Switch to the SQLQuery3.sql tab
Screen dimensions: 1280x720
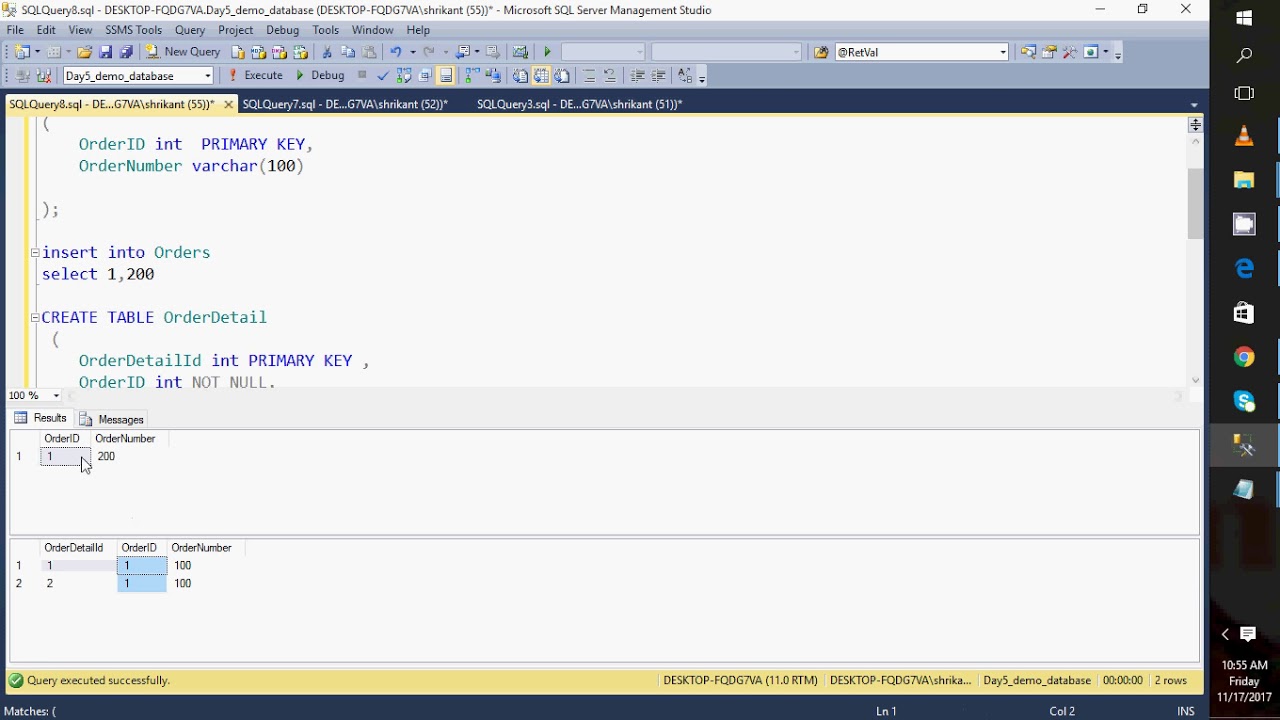point(580,104)
